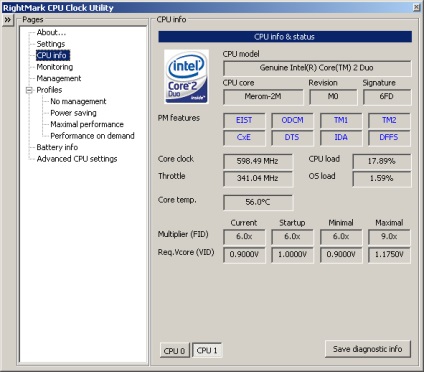This screenshot has height=372, width=424.
Task: Open the Power saving profile
Action: click(x=73, y=113)
